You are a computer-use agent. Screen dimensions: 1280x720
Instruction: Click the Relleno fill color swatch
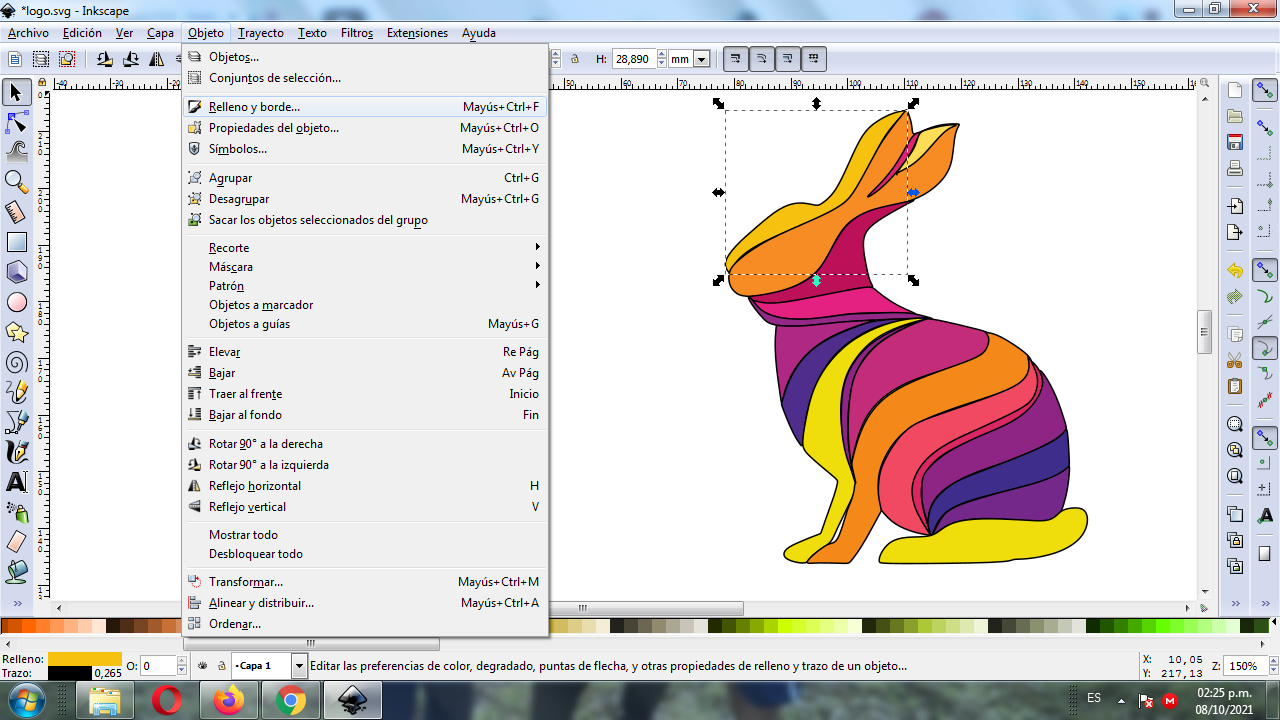click(84, 659)
